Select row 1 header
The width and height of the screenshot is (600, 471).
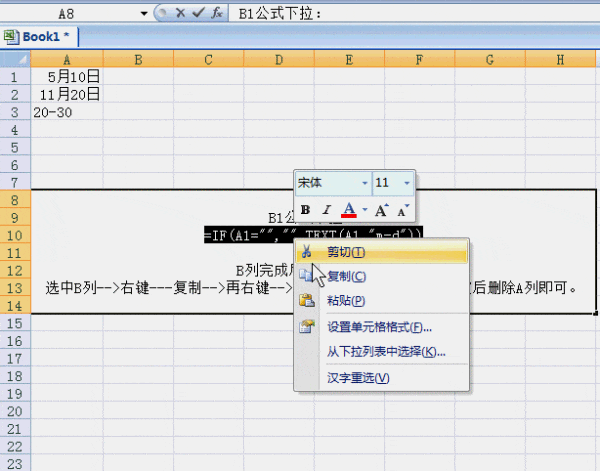click(15, 77)
